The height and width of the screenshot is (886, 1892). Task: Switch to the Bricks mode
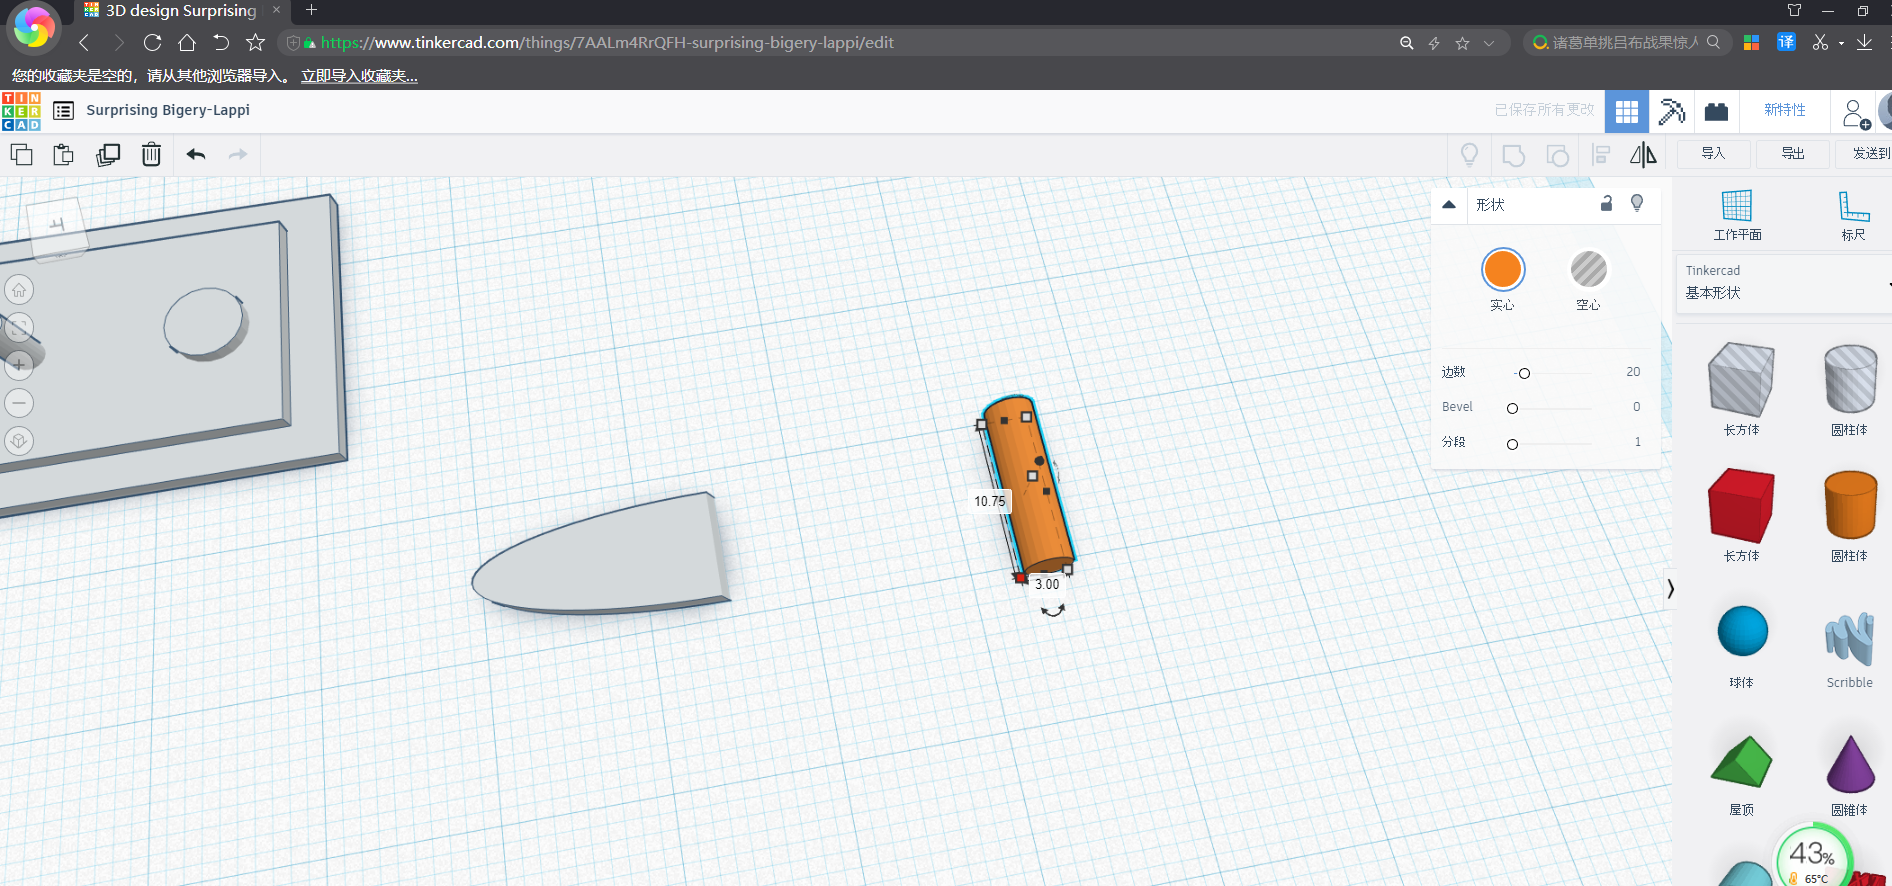tap(1716, 111)
